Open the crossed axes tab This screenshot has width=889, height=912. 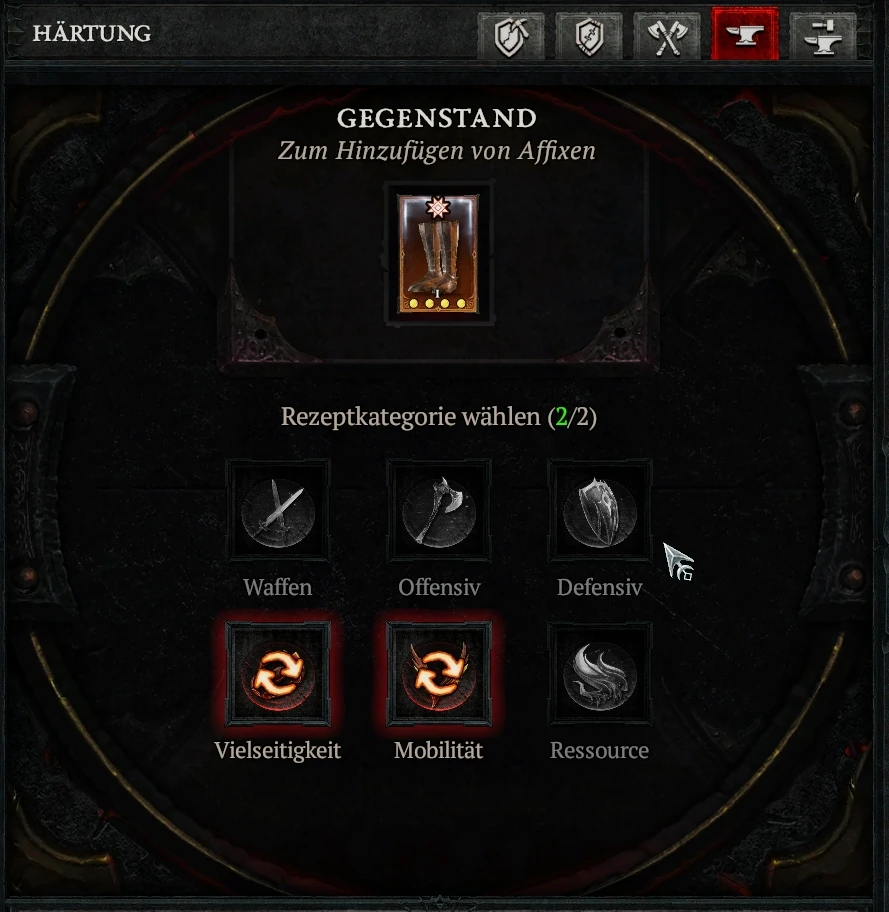coord(667,36)
